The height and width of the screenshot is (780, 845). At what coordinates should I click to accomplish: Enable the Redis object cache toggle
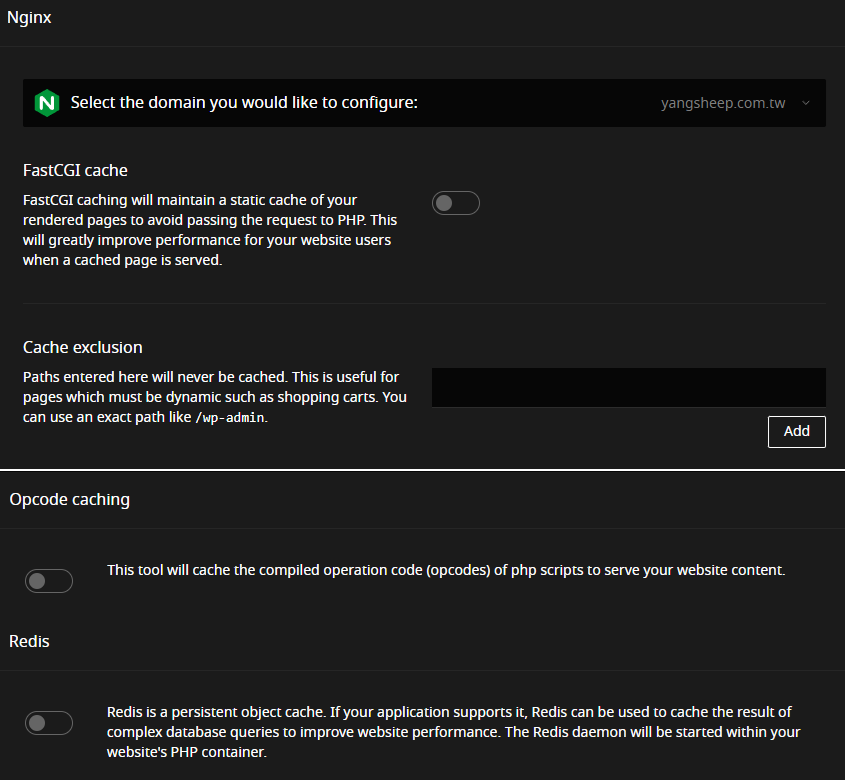click(50, 722)
